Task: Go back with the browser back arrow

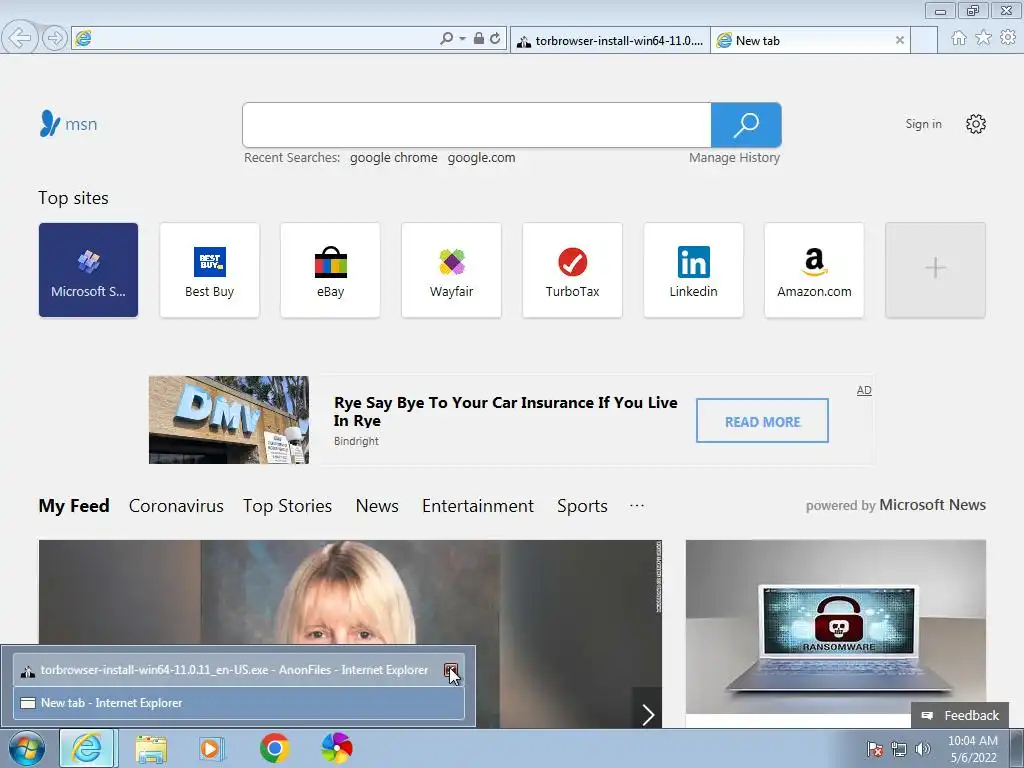Action: [20, 38]
